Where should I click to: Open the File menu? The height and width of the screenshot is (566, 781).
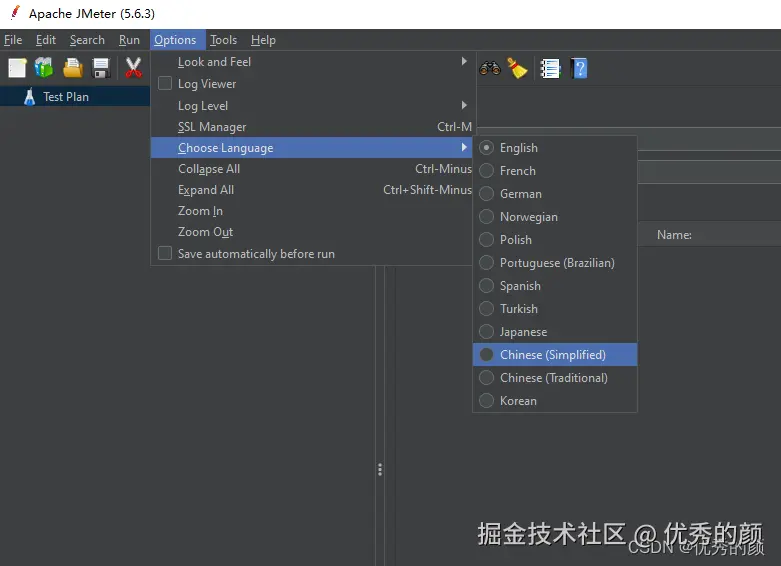(x=13, y=40)
